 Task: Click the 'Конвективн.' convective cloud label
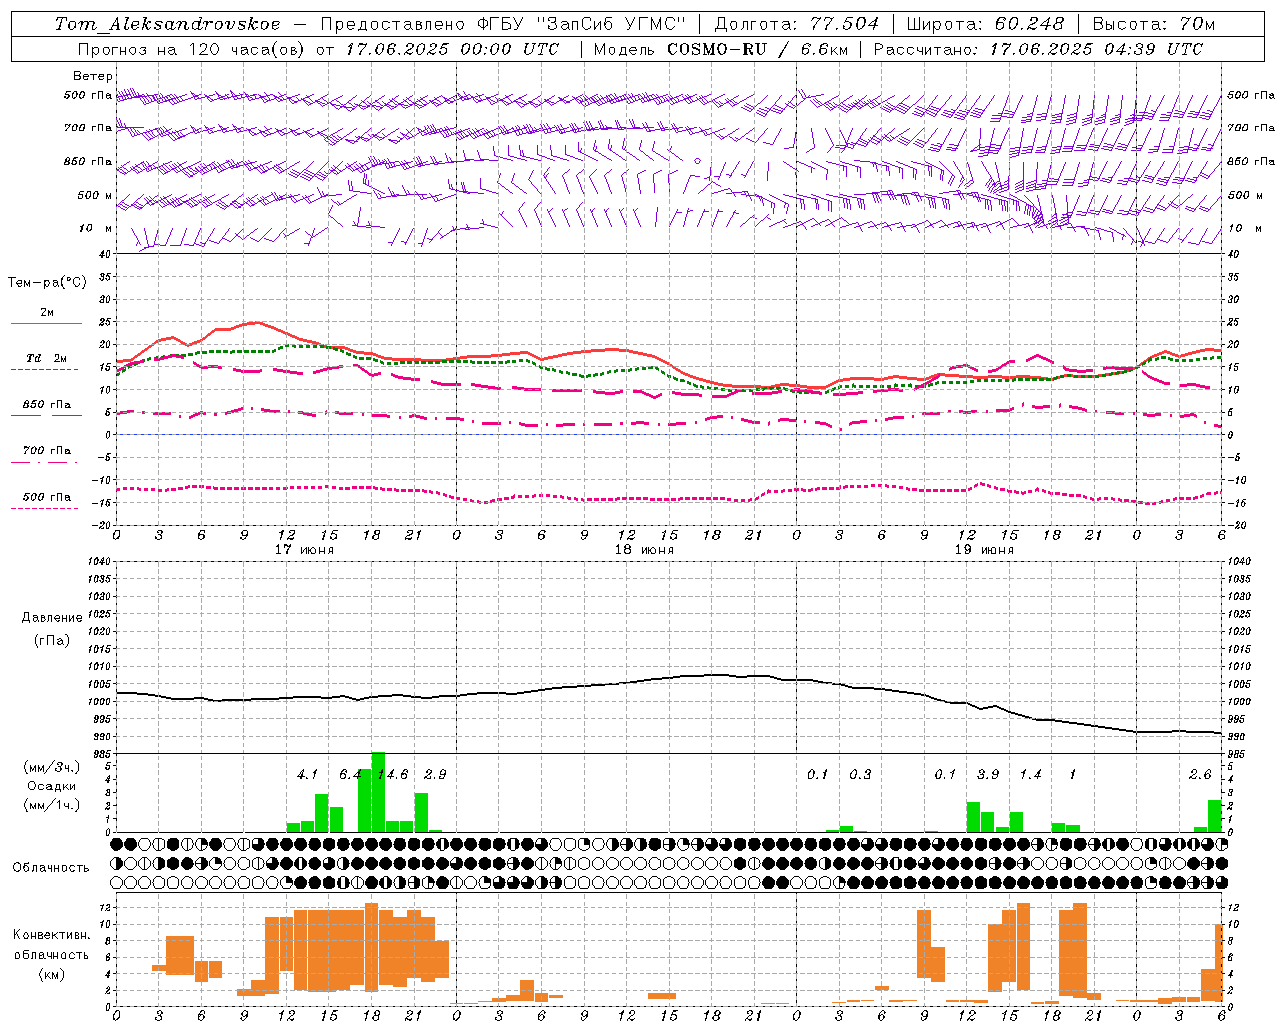[x=51, y=934]
